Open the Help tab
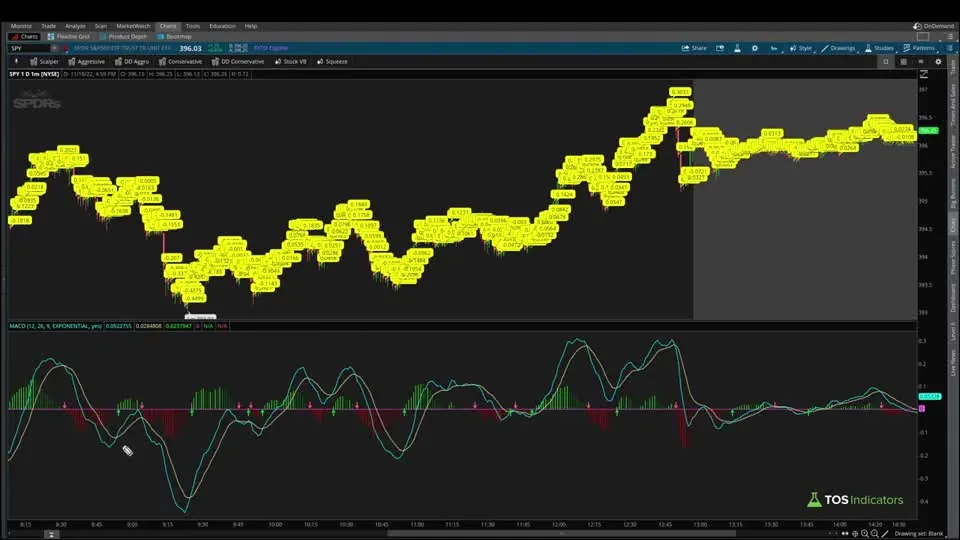Image resolution: width=960 pixels, height=540 pixels. (x=251, y=26)
